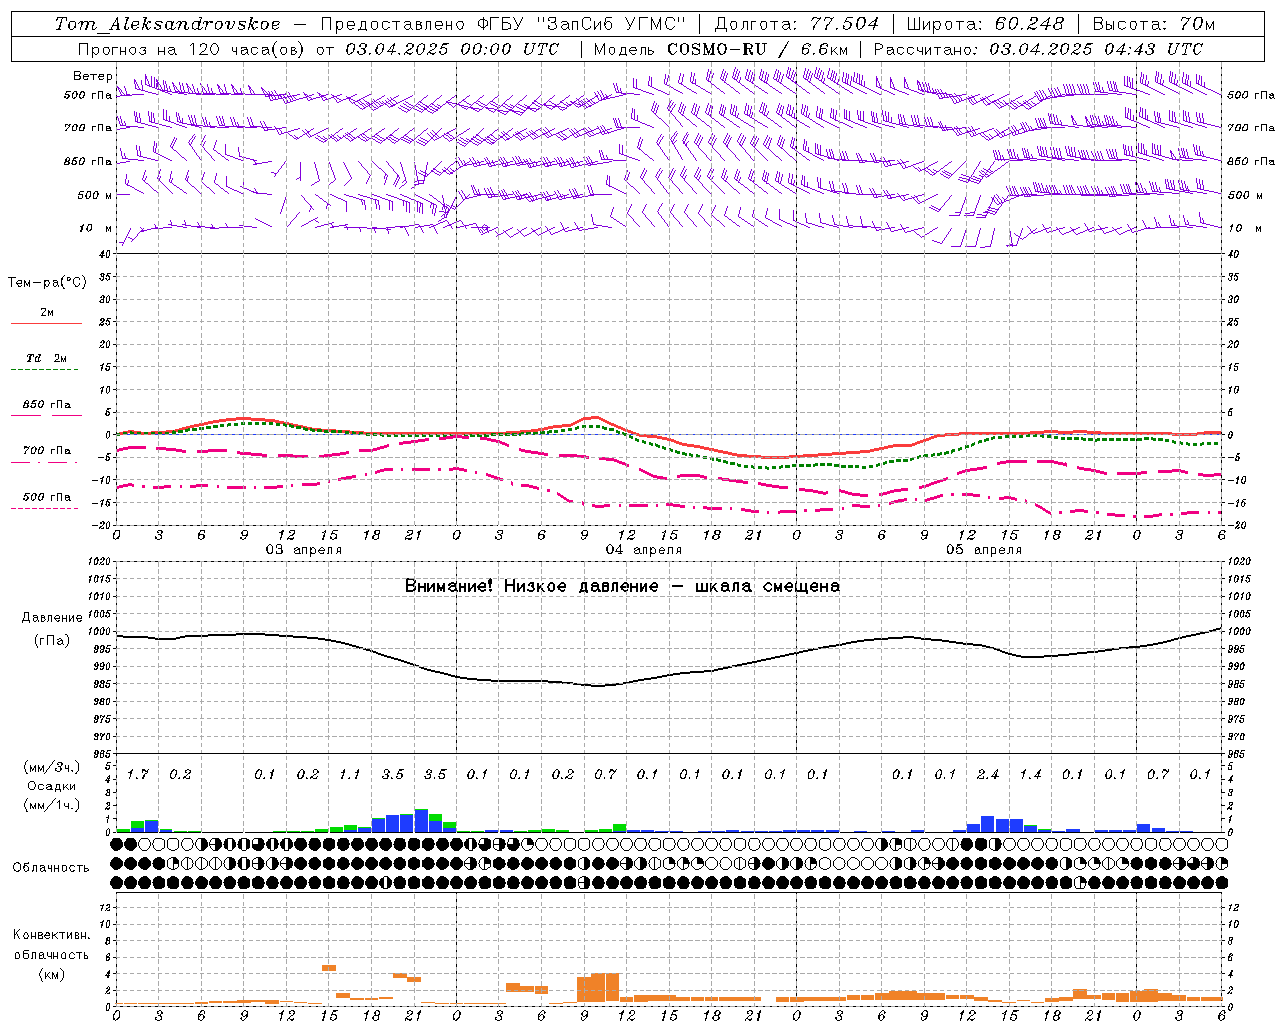This screenshot has height=1024, width=1280.
Task: Click the "Осадки" precipitation label
Action: [x=52, y=786]
